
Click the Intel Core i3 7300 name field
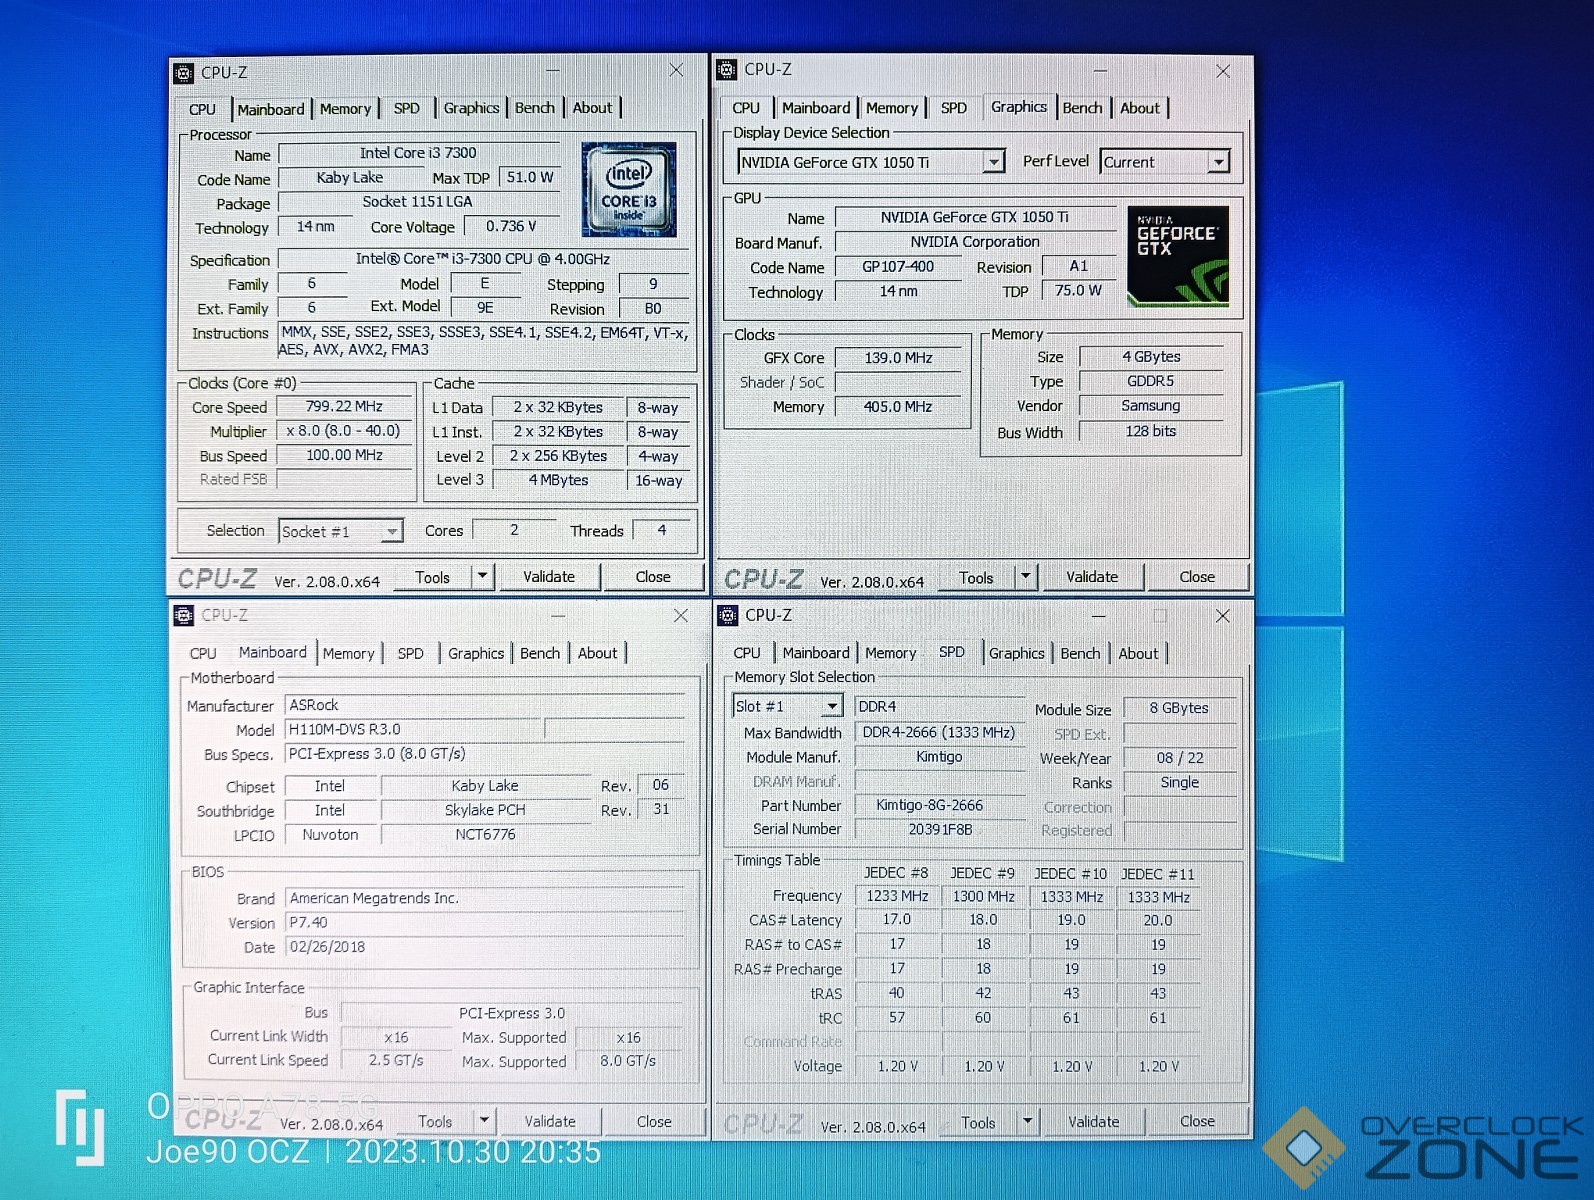tap(418, 153)
